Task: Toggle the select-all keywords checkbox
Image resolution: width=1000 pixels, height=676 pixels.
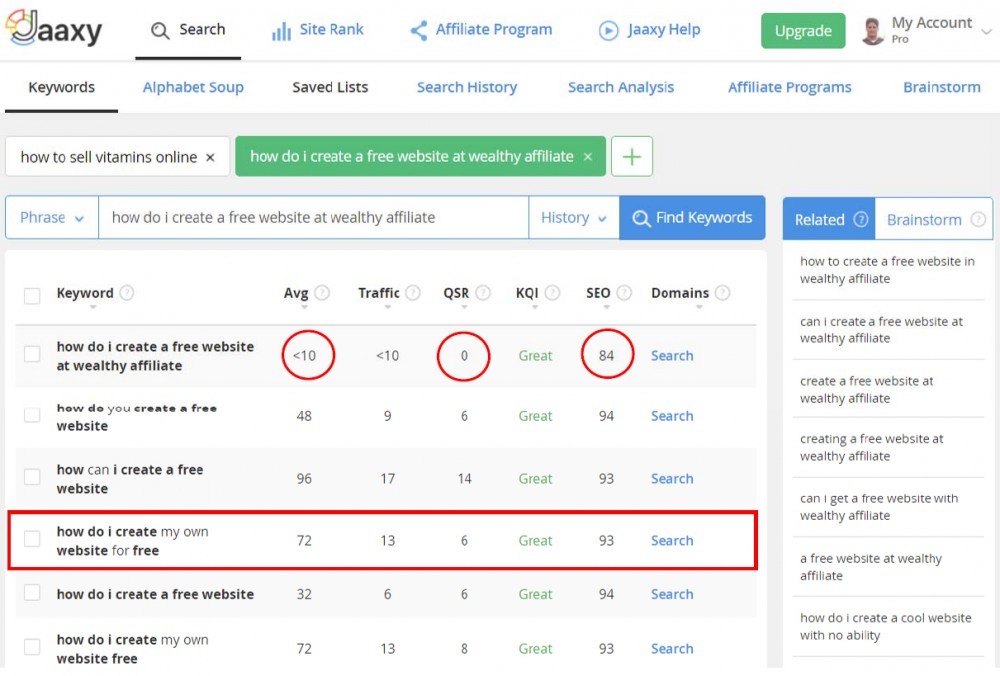Action: pos(32,295)
